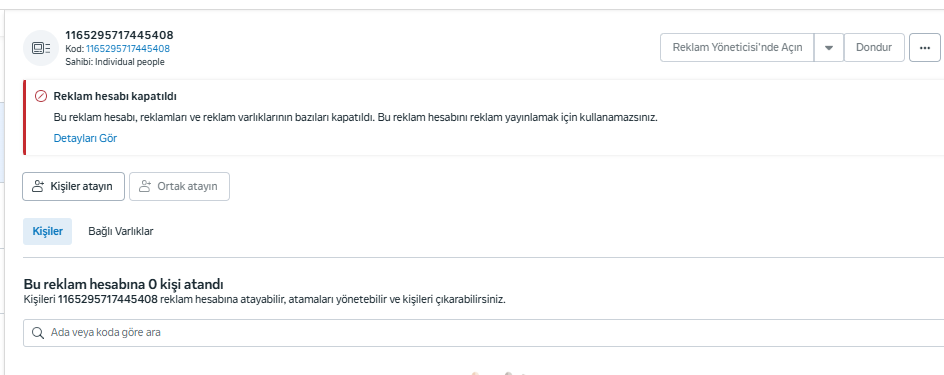944x375 pixels.
Task: Open the Detayları Gör link
Action: tap(85, 138)
